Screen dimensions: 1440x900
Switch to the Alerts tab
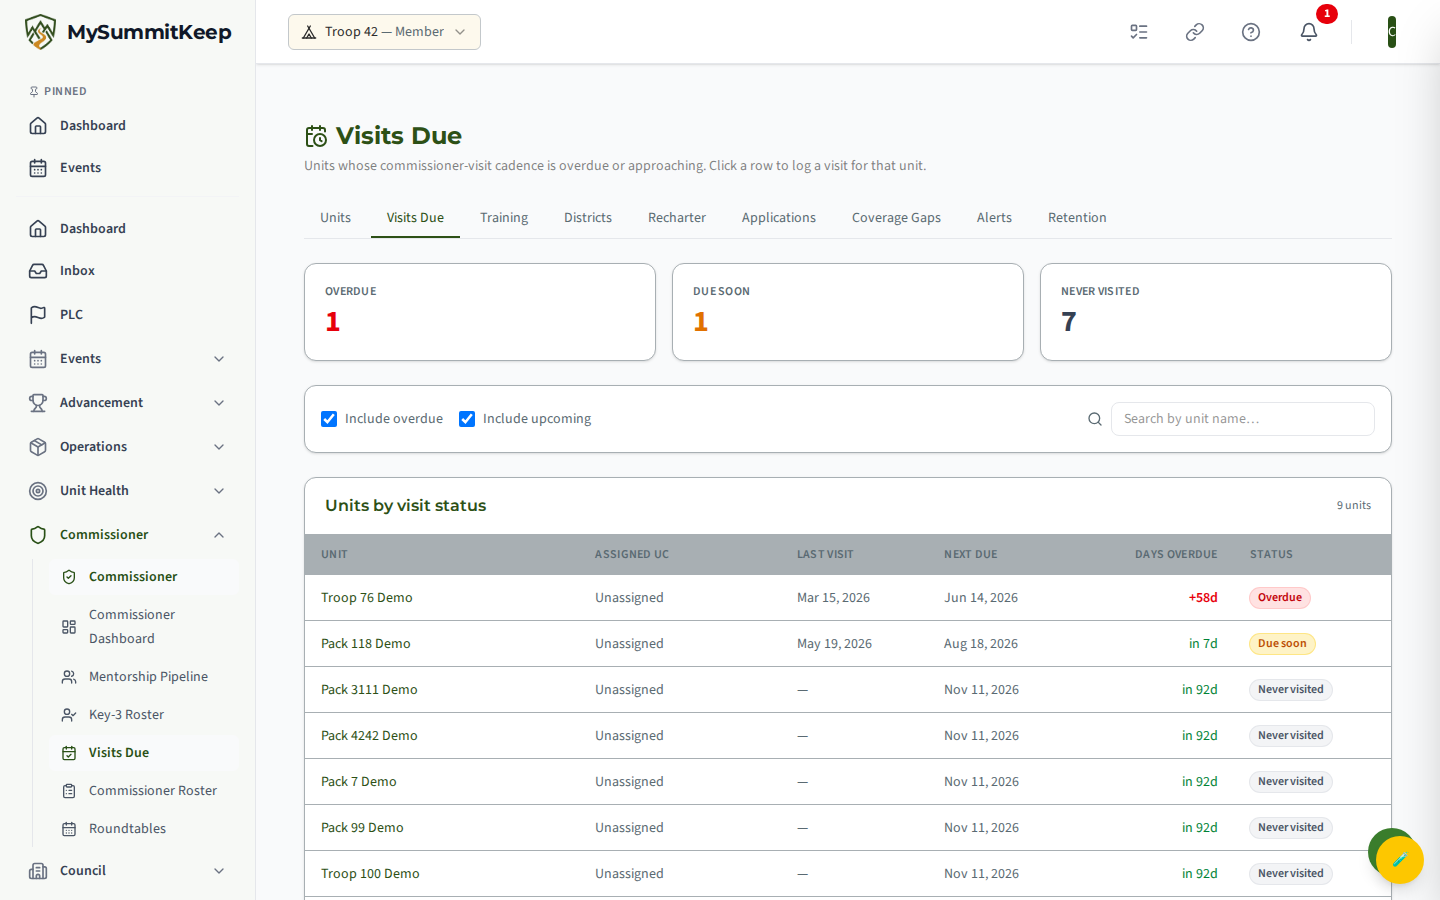pos(994,218)
